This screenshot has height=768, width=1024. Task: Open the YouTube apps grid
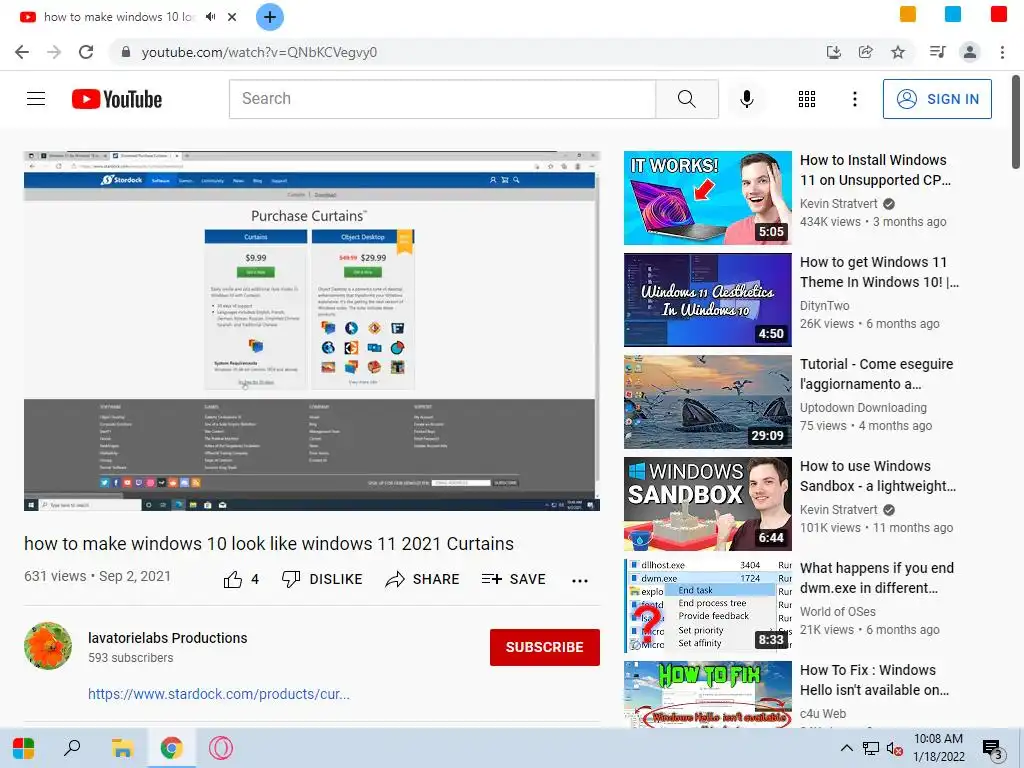[807, 99]
